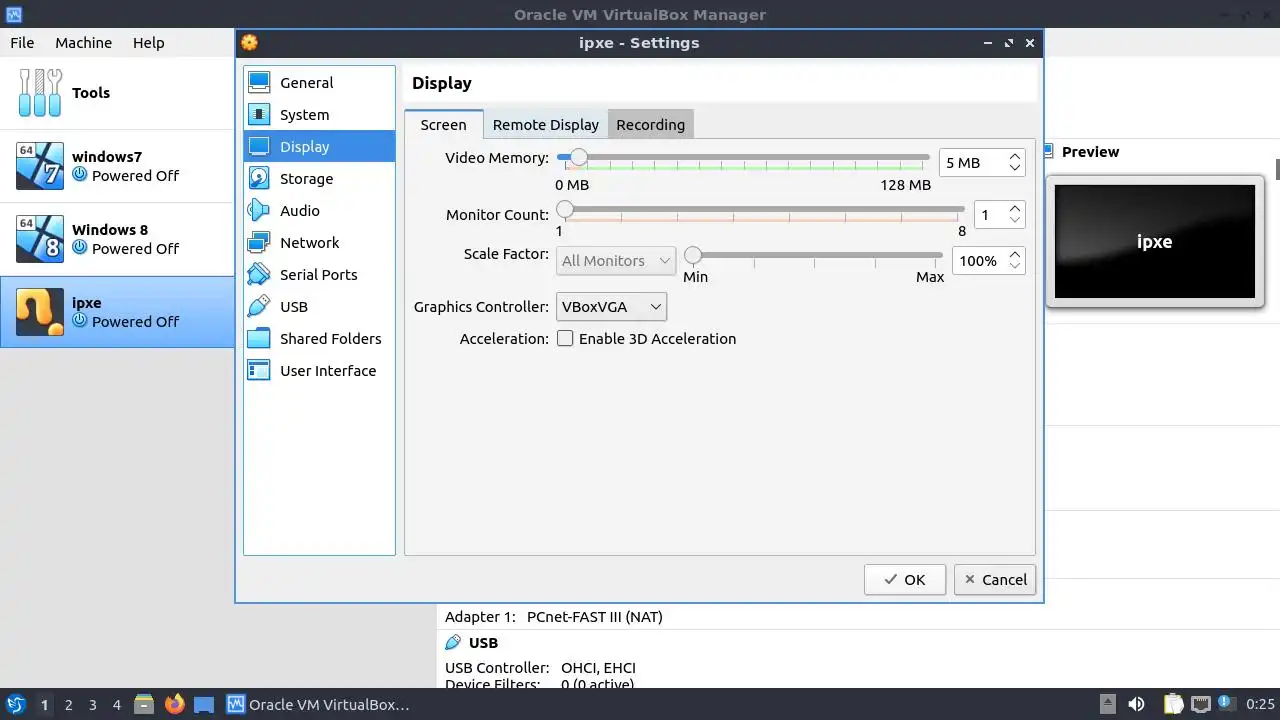Switch to the Screen tab

tap(443, 124)
